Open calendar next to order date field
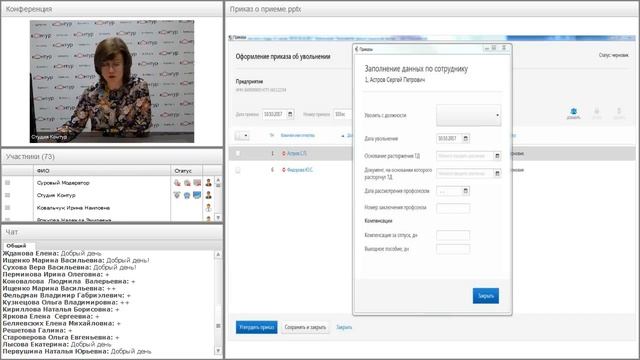The width and height of the screenshot is (640, 360). pos(290,114)
